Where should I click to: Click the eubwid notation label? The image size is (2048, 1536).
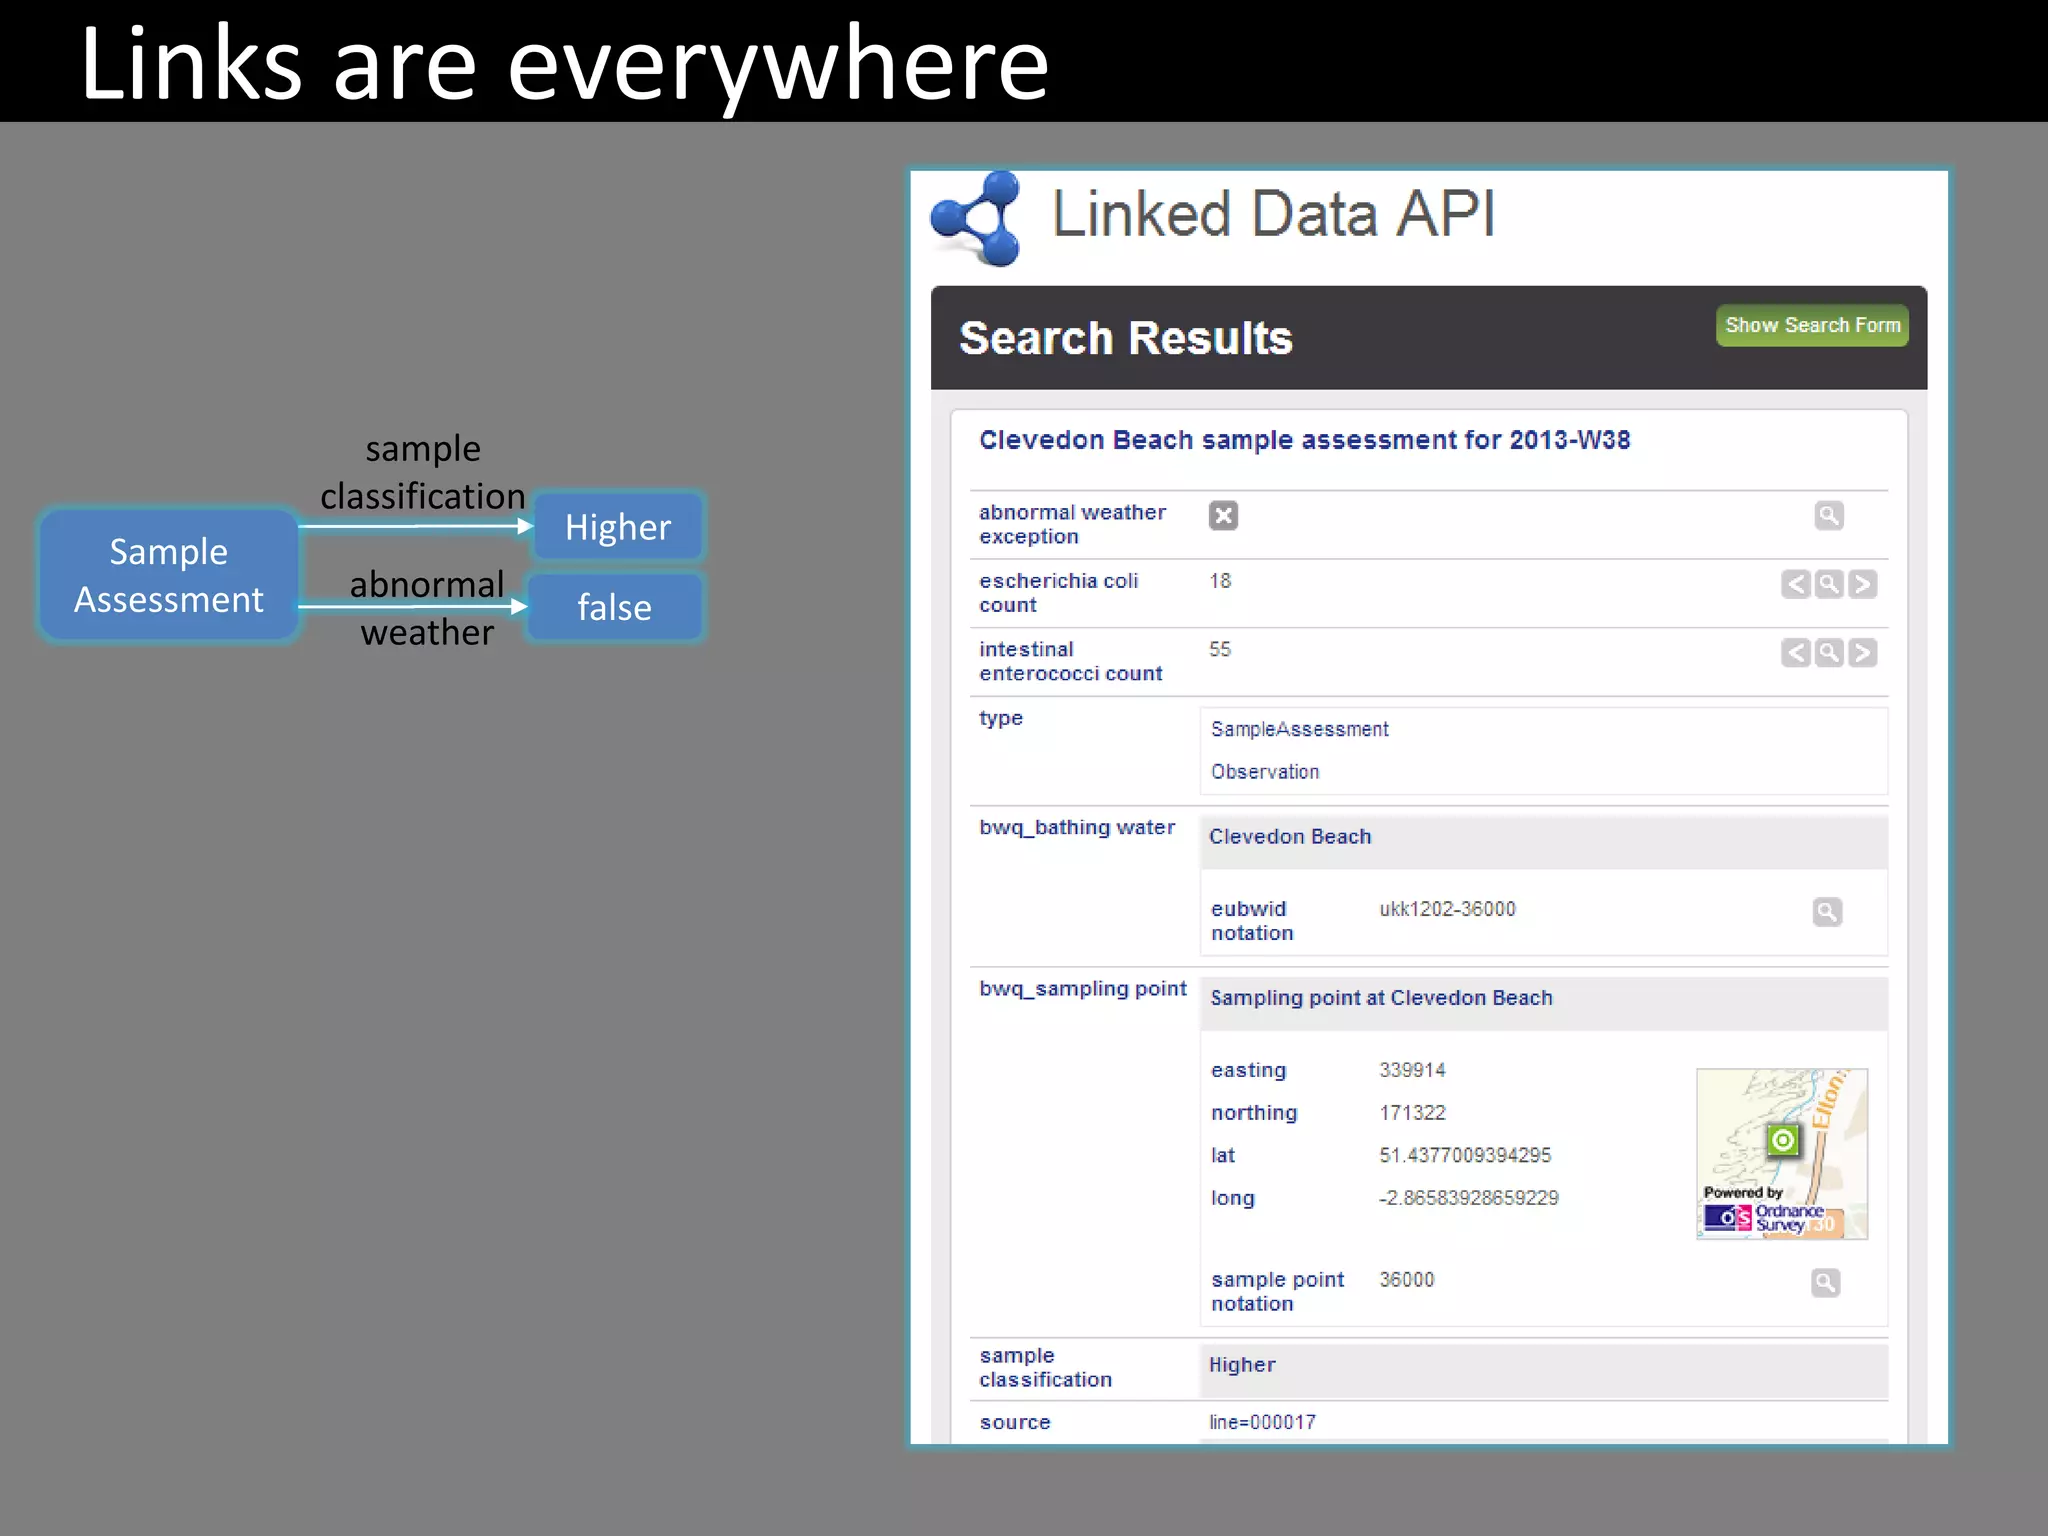click(1252, 921)
